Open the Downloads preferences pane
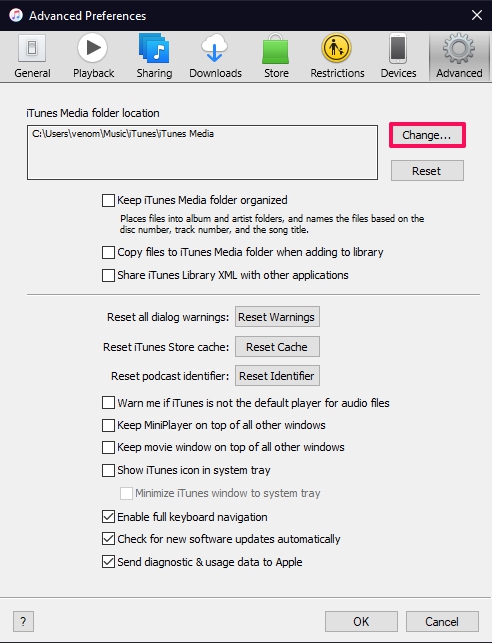Viewport: 492px width, 643px height. point(215,56)
